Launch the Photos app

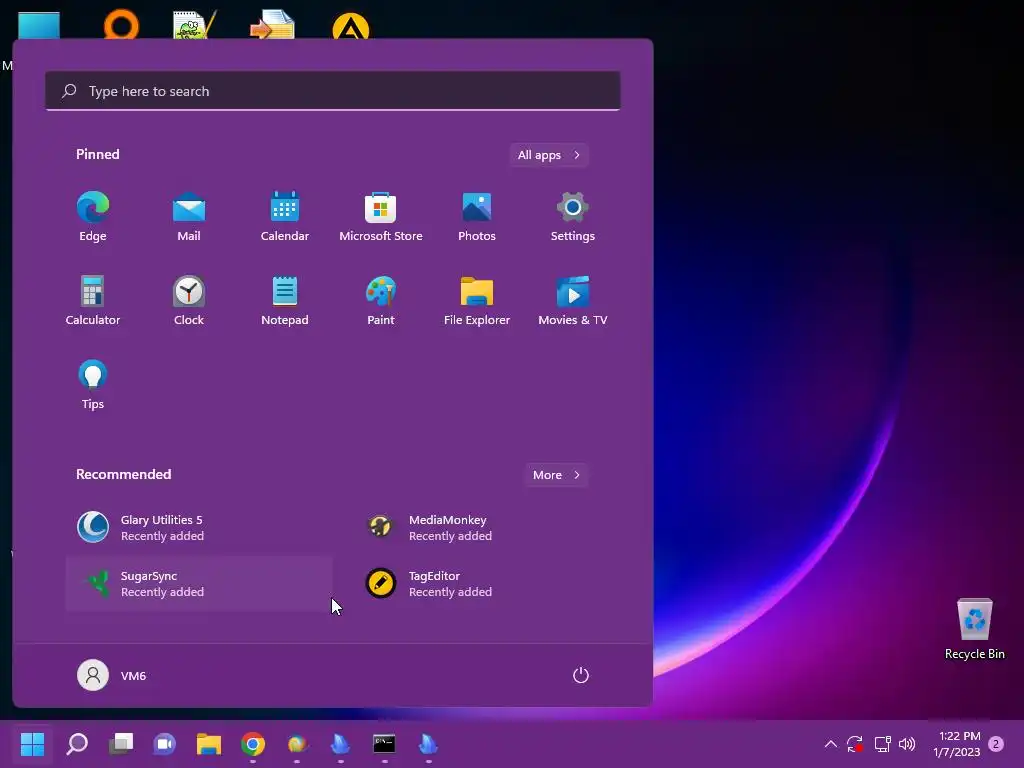click(477, 217)
